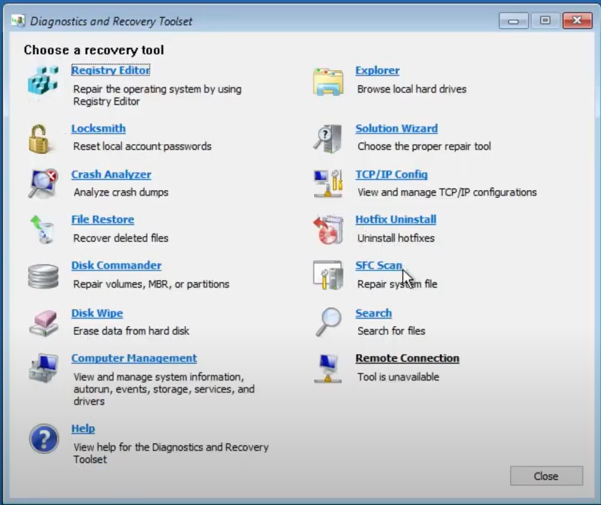Open the Disk Wipe link
The width and height of the screenshot is (601, 505).
point(97,313)
